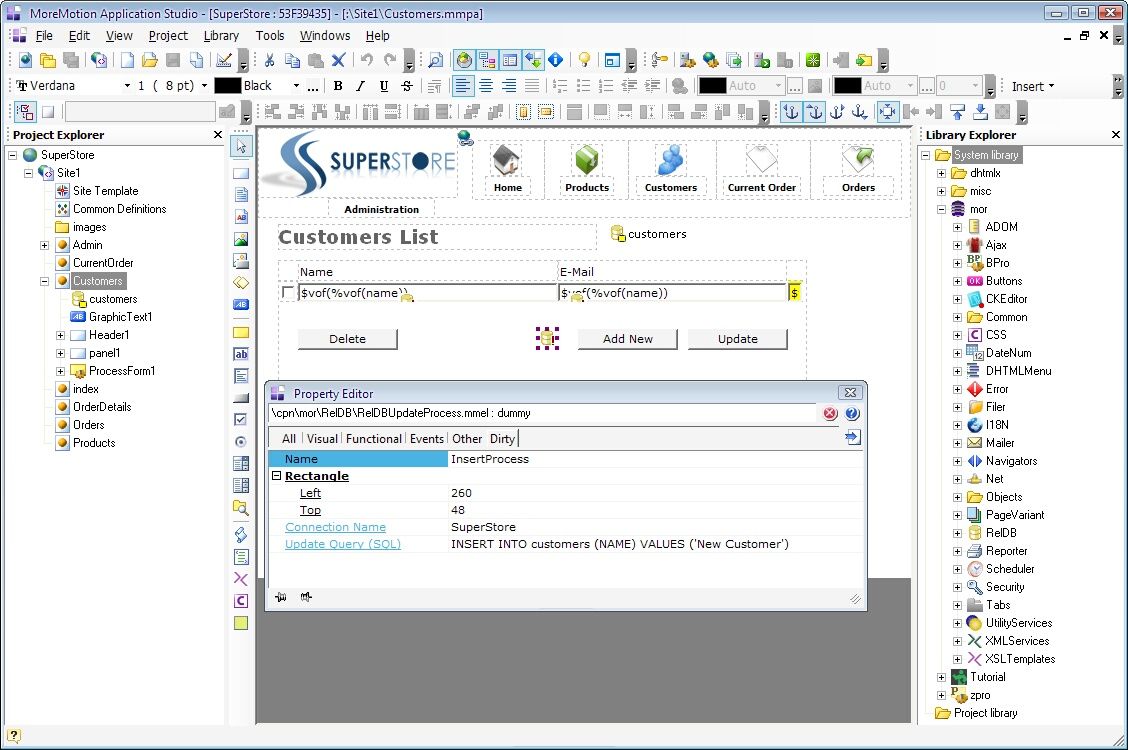Click the Cut scissors icon in toolbar
This screenshot has width=1128, height=750.
[x=269, y=60]
